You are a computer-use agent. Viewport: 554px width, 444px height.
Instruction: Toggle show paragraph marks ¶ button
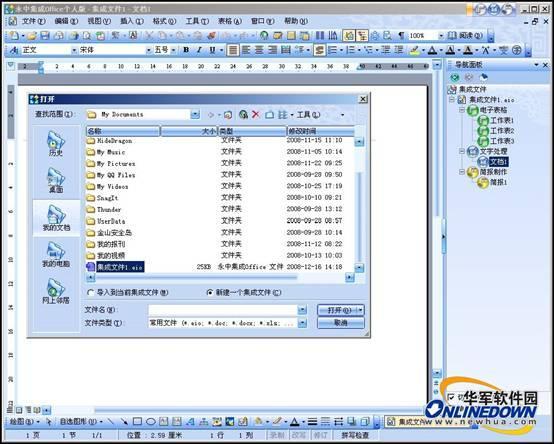tap(401, 35)
